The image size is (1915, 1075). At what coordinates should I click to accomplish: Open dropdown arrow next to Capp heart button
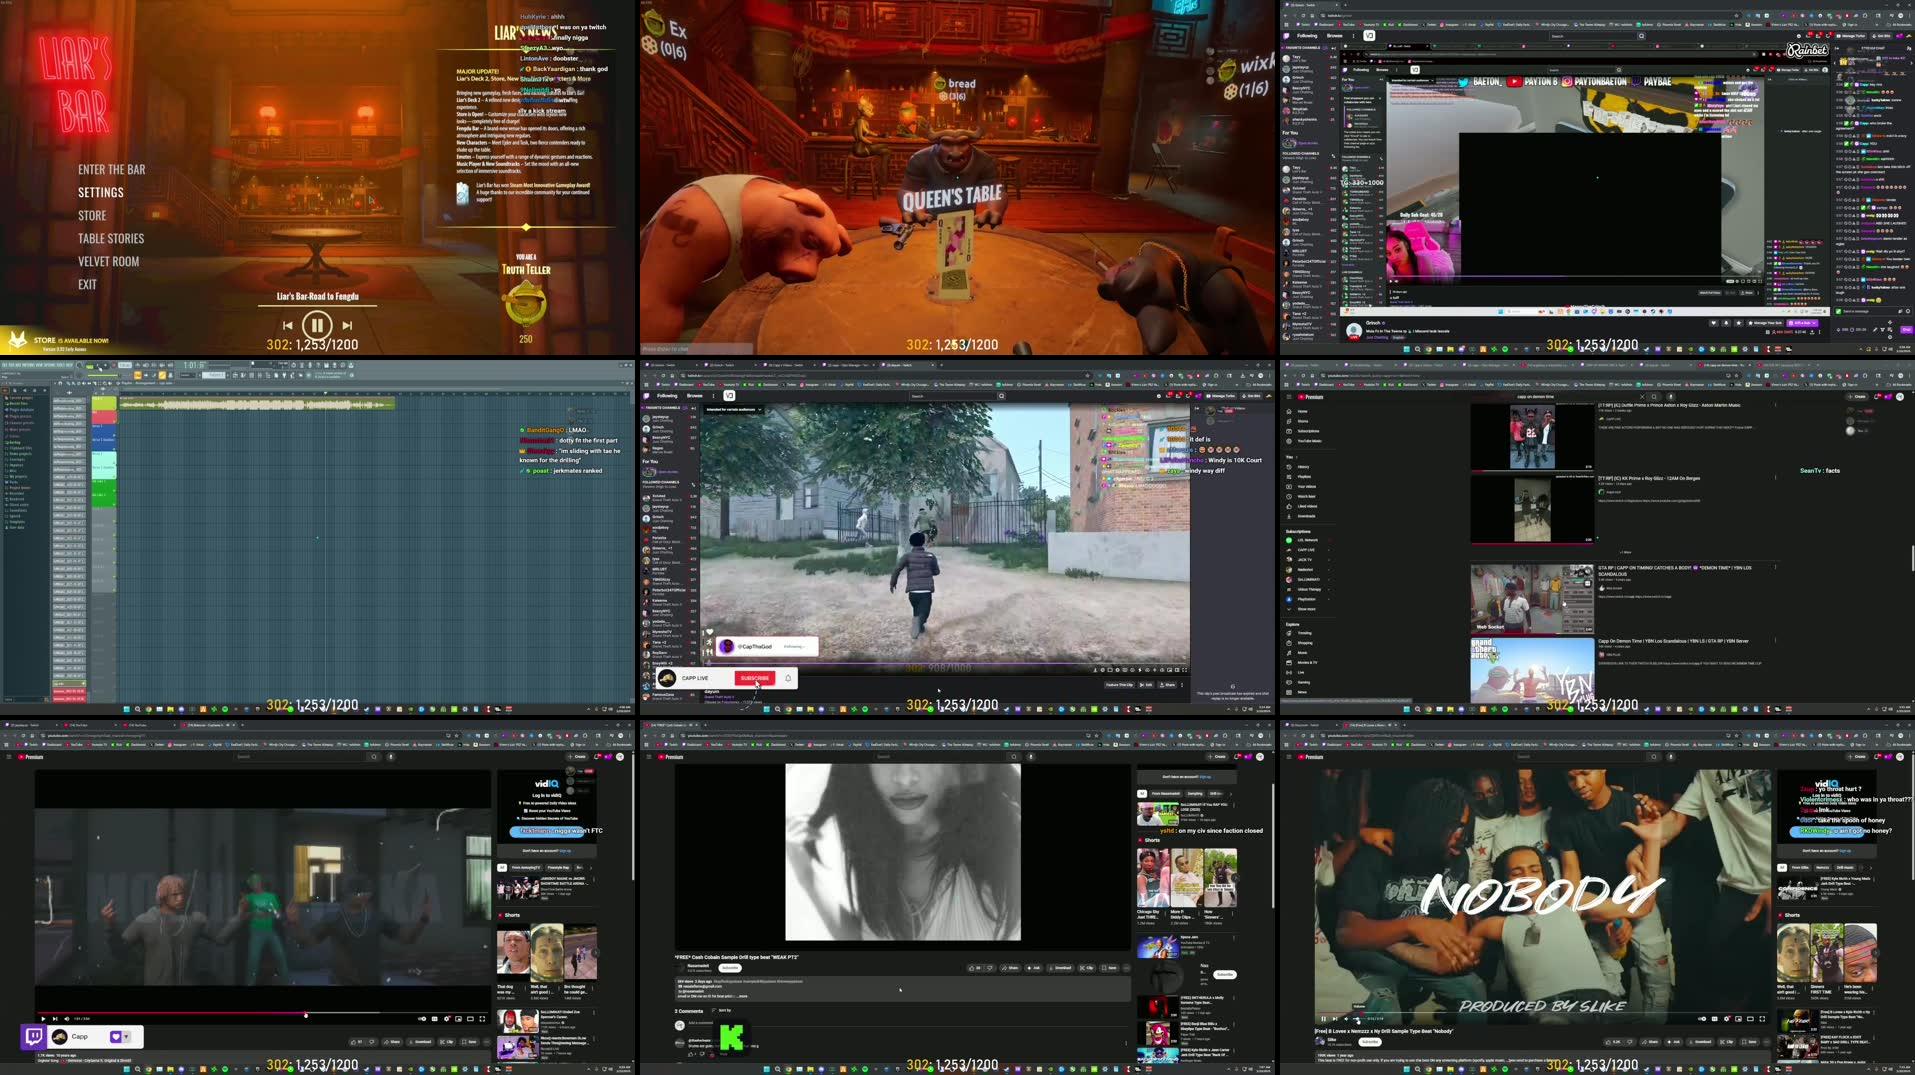pos(126,1037)
